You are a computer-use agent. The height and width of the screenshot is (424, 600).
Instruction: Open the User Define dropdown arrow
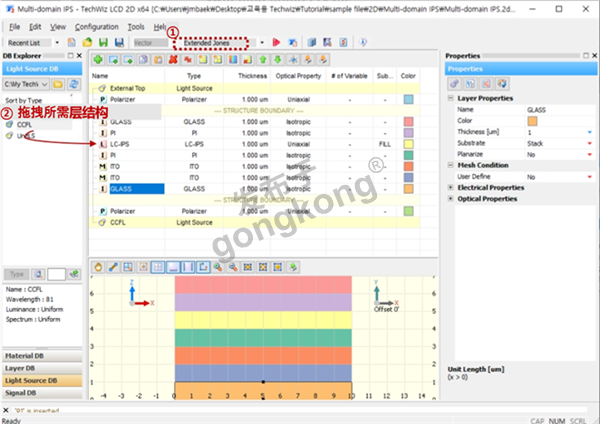[x=590, y=177]
